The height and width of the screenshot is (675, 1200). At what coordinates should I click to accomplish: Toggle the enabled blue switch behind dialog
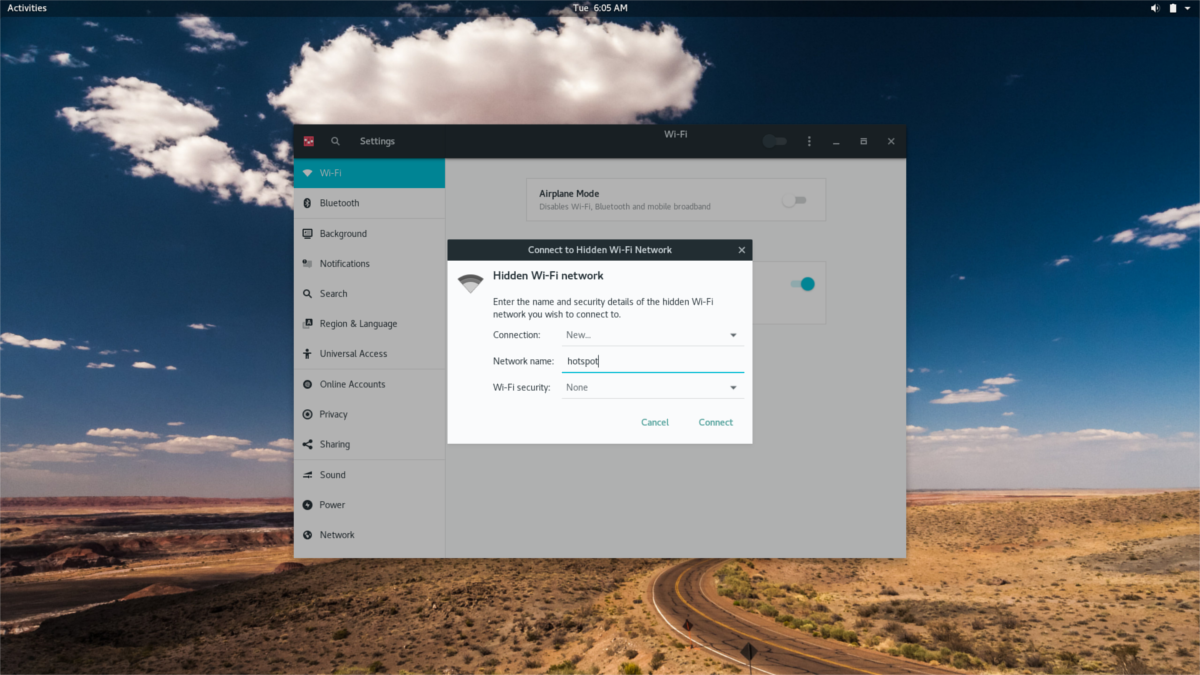tap(803, 284)
